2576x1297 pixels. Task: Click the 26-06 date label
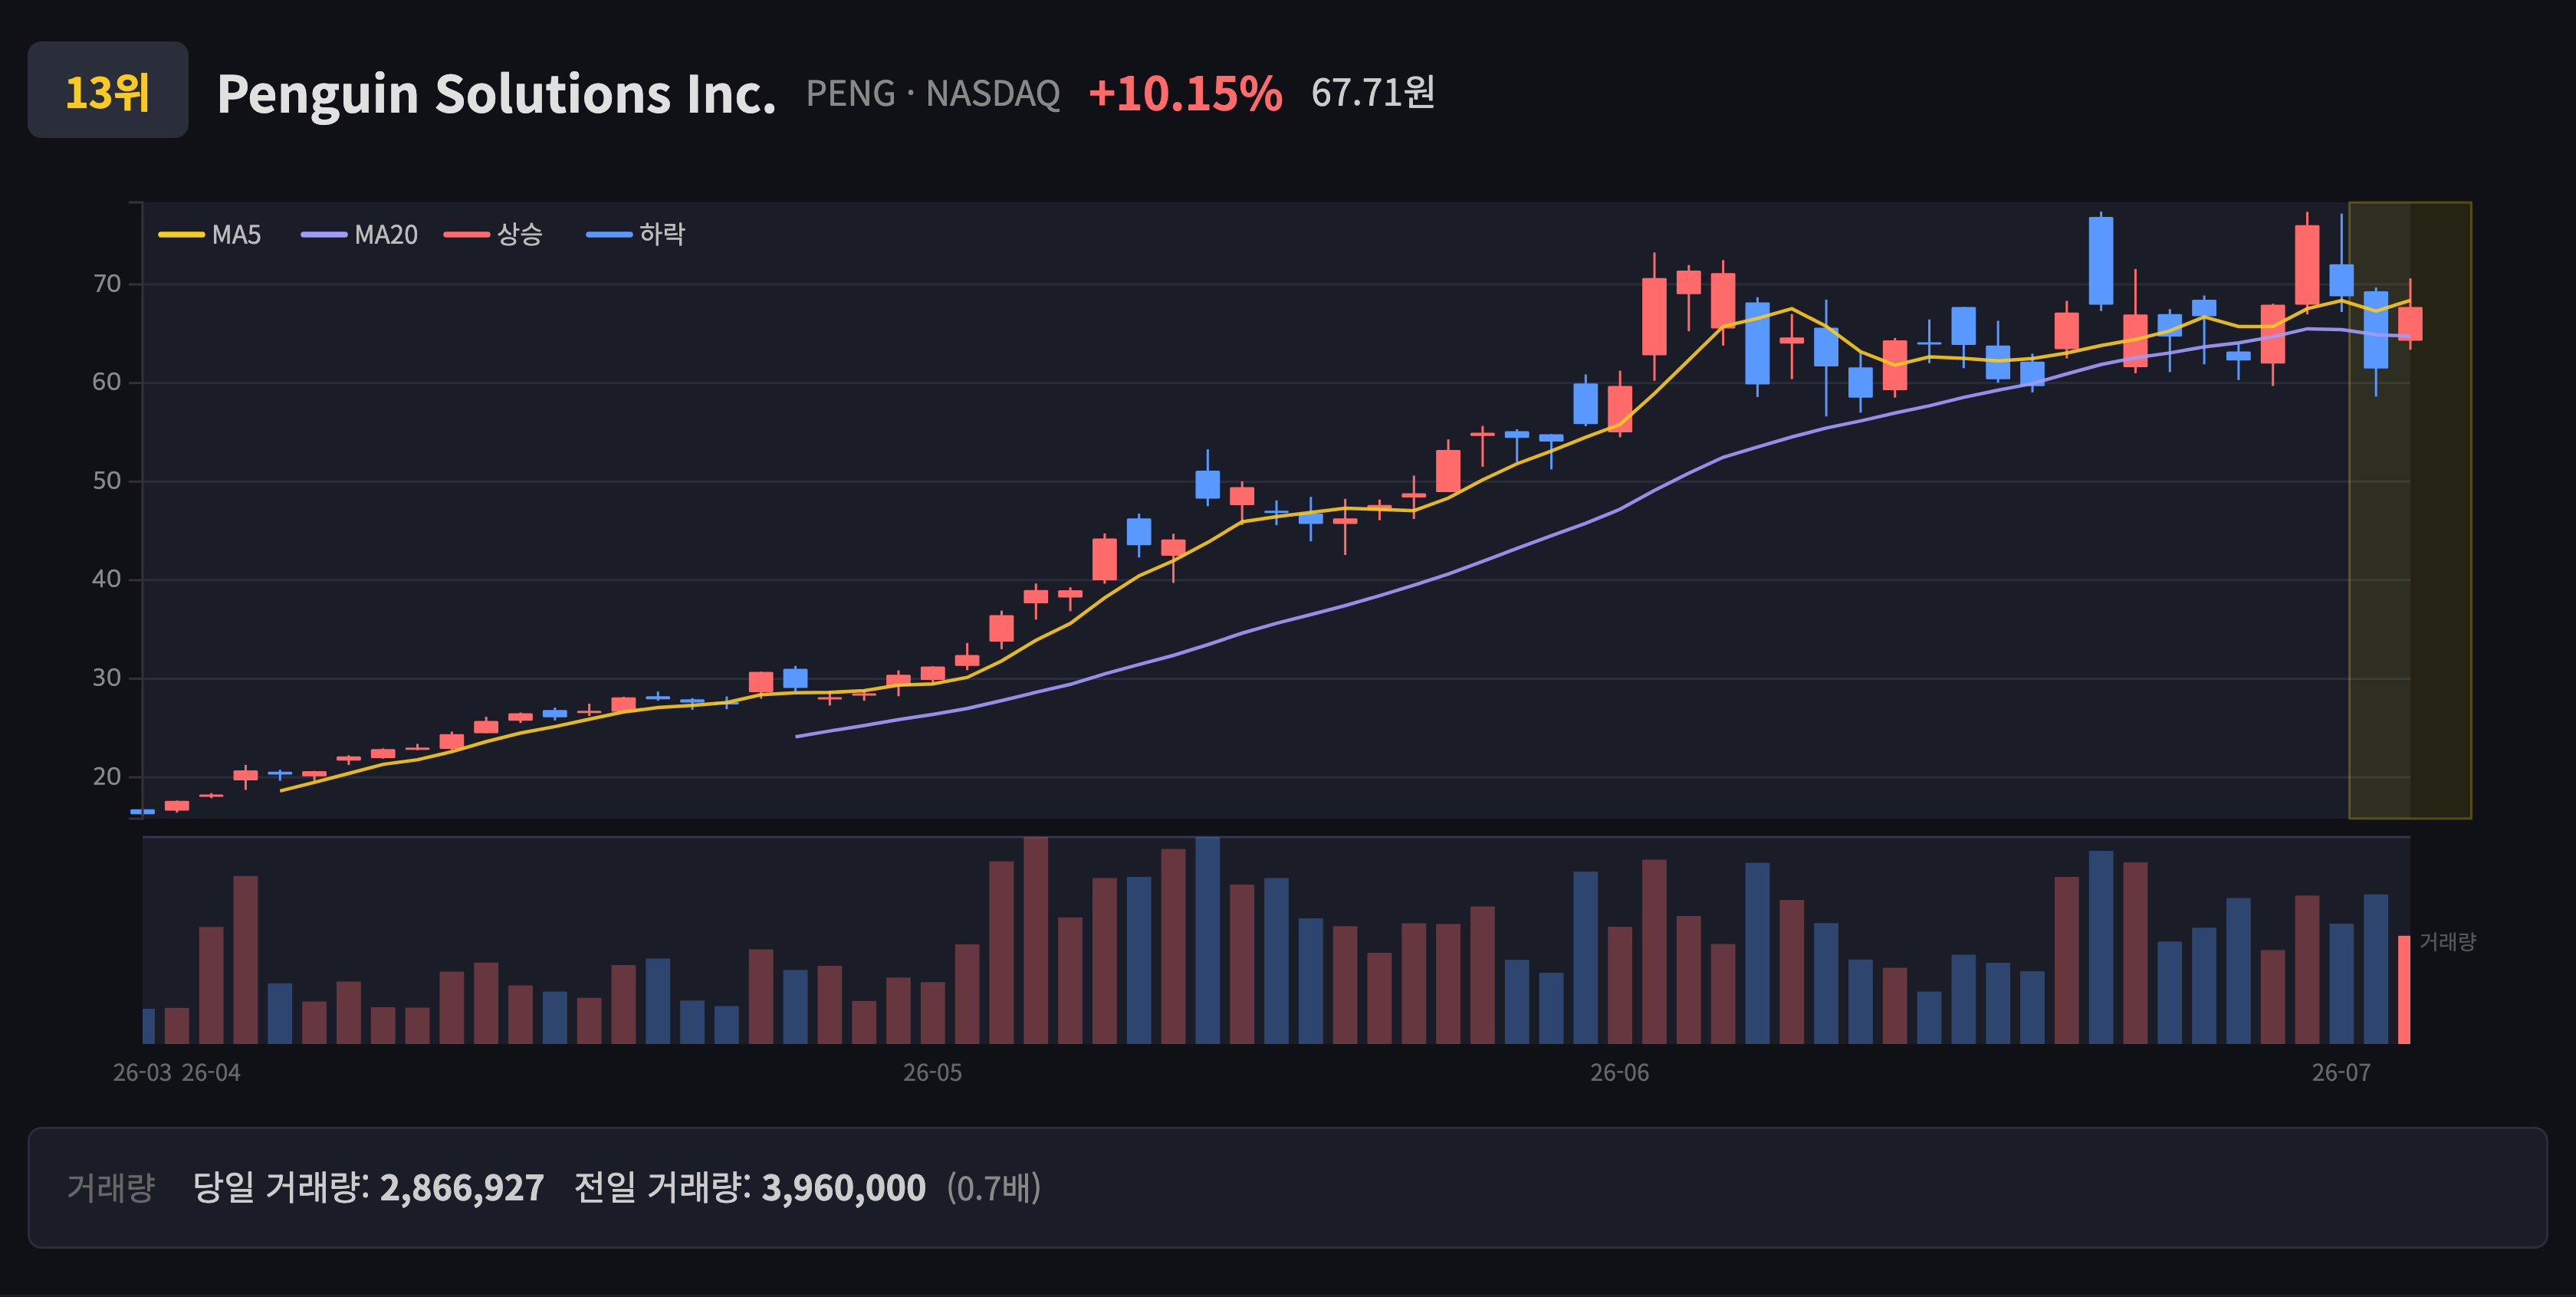click(x=1620, y=1073)
